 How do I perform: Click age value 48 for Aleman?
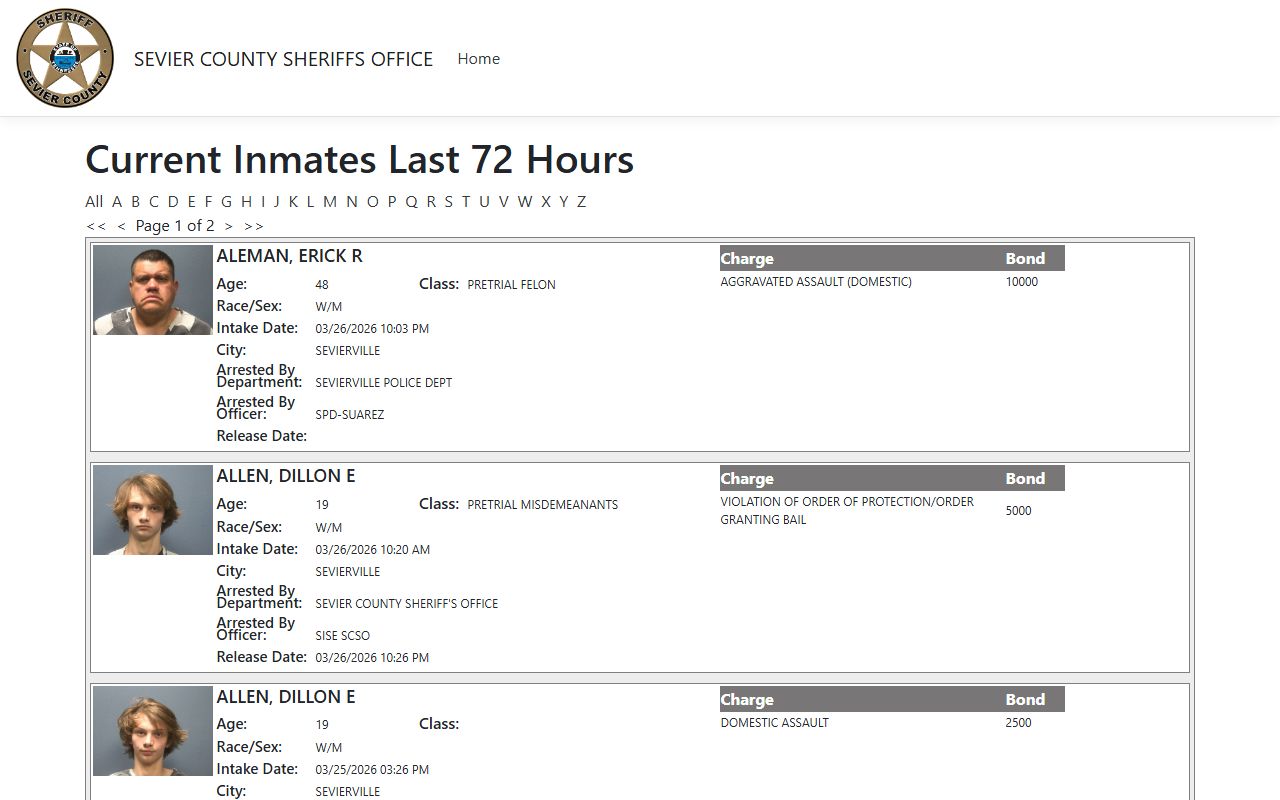322,285
